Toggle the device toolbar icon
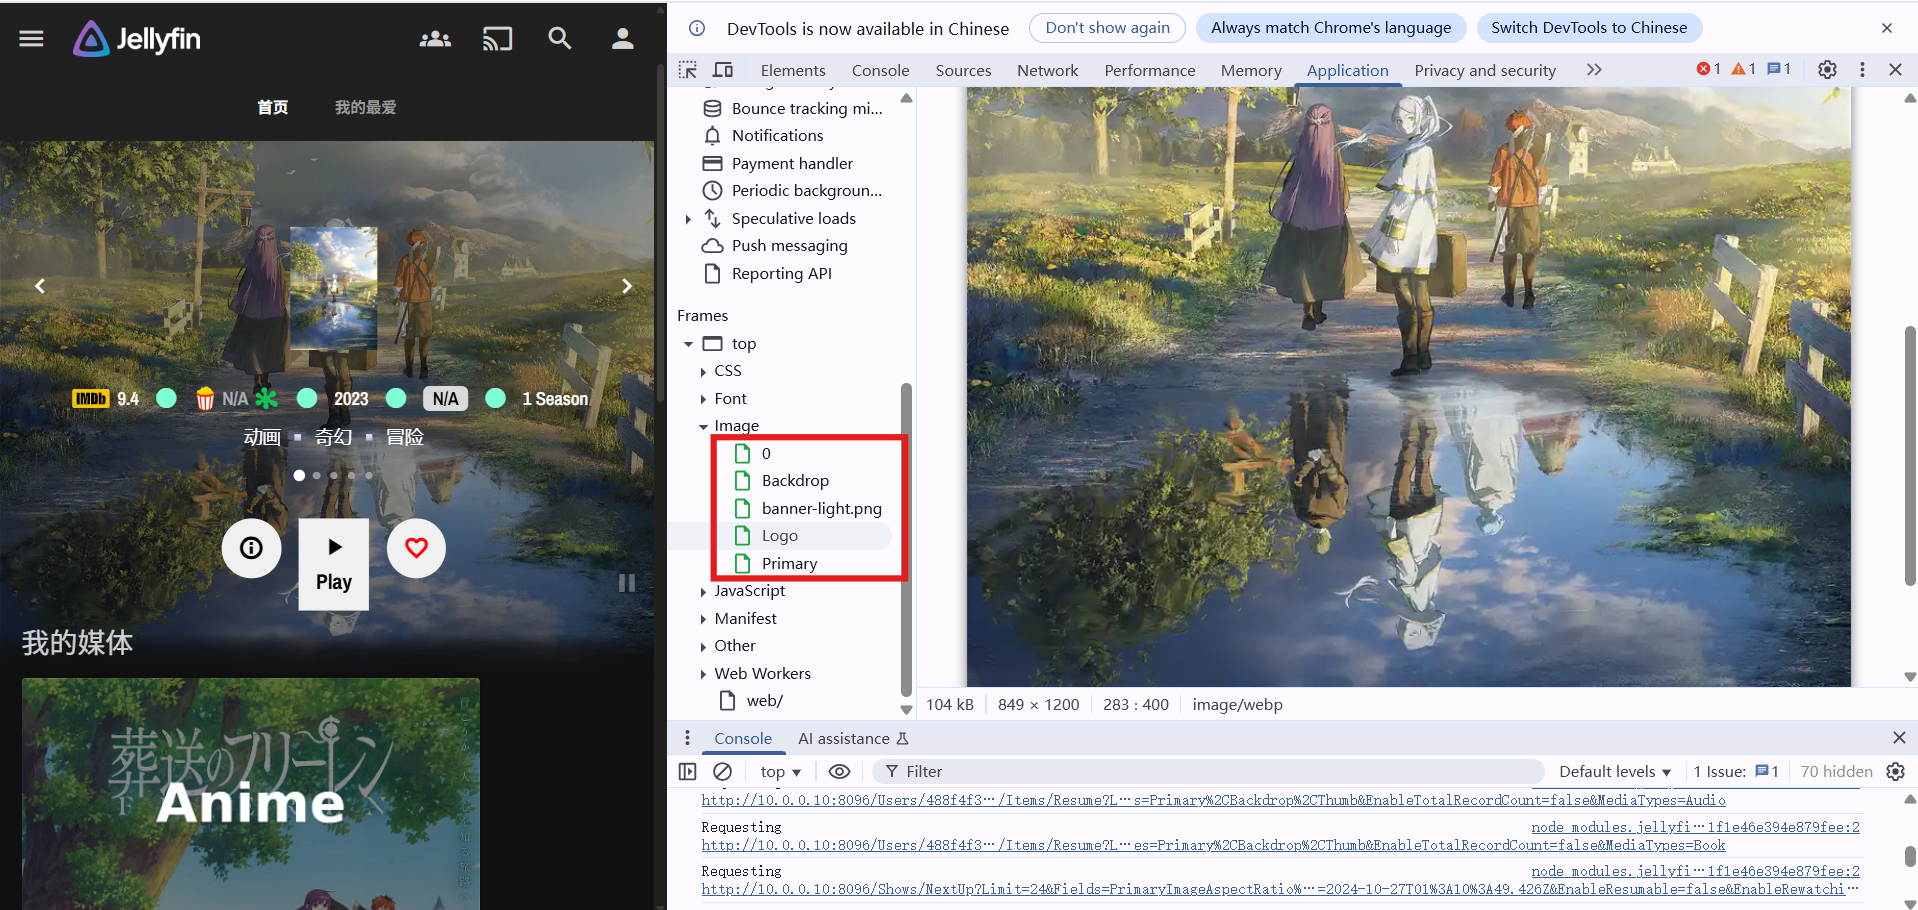This screenshot has width=1918, height=910. [722, 70]
